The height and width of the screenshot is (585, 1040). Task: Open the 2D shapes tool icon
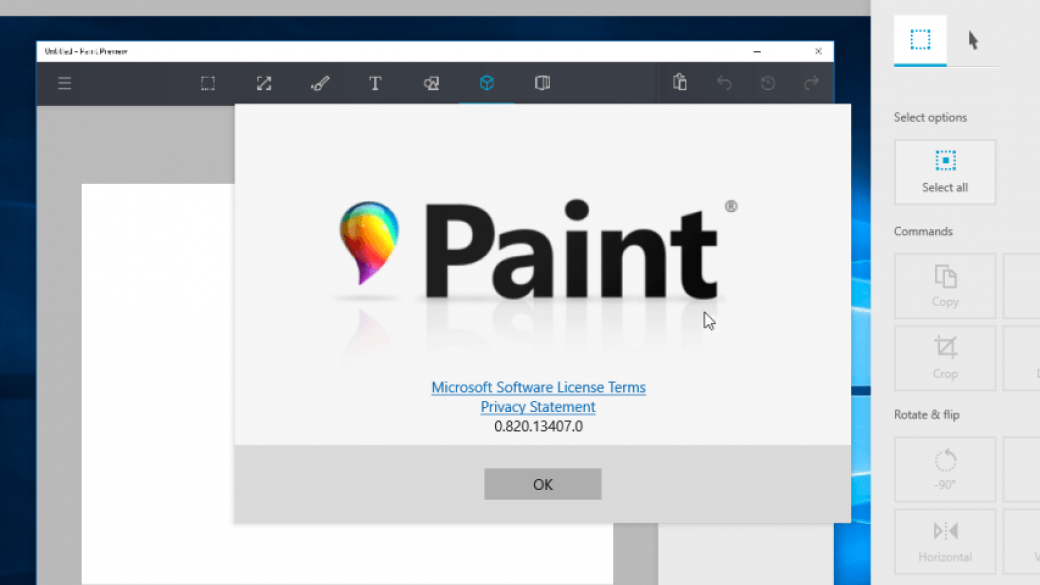click(x=431, y=84)
